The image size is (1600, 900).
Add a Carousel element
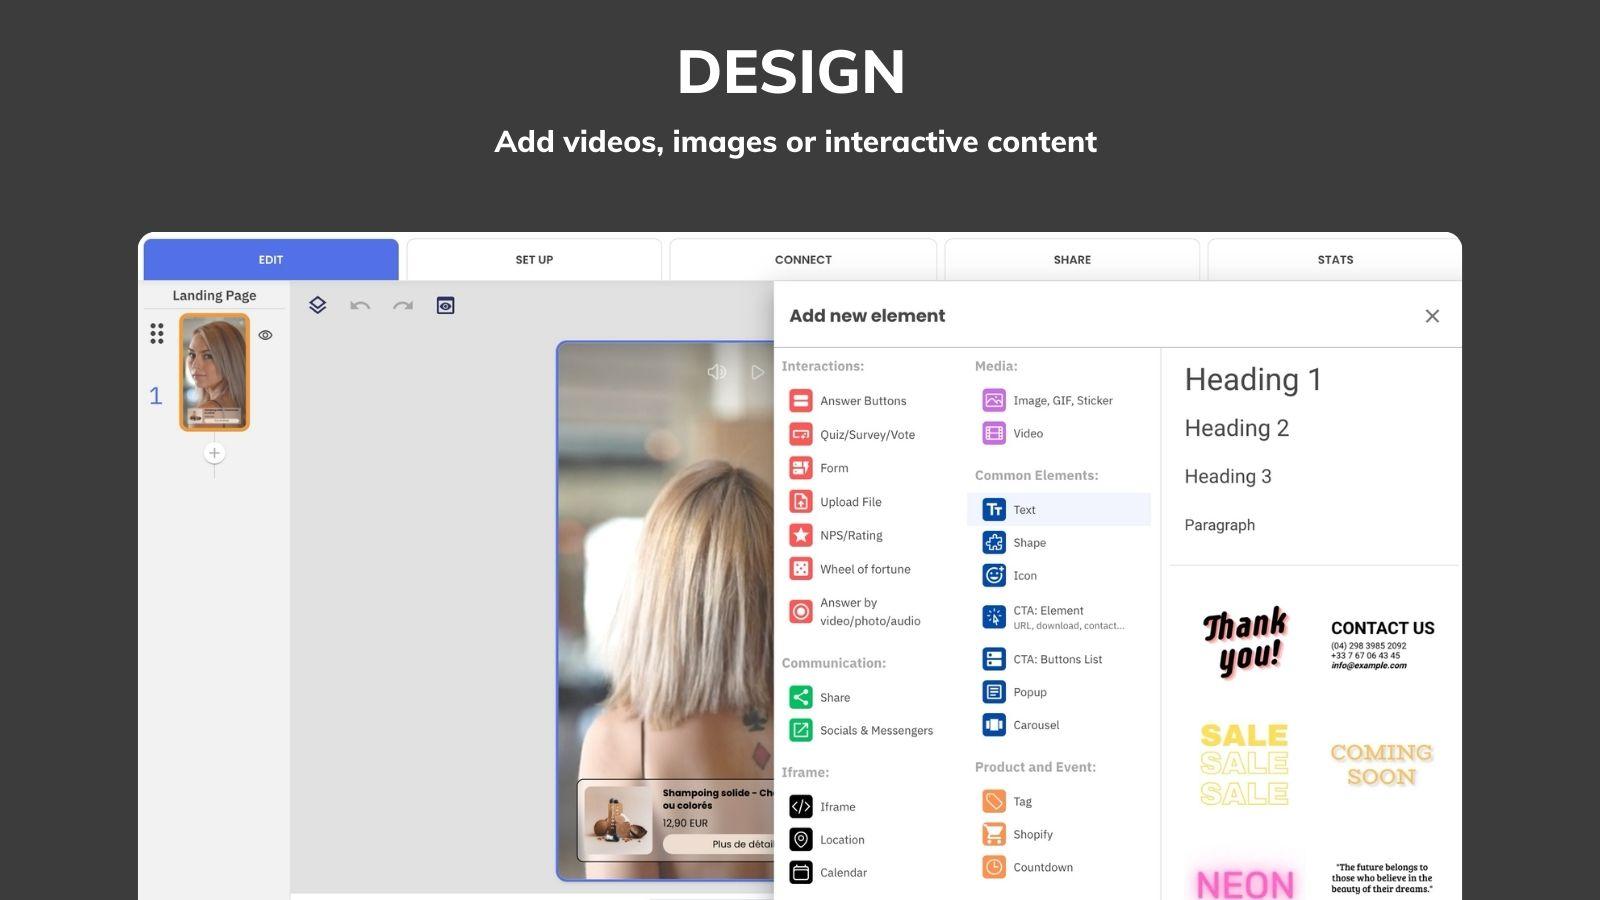(x=1036, y=724)
